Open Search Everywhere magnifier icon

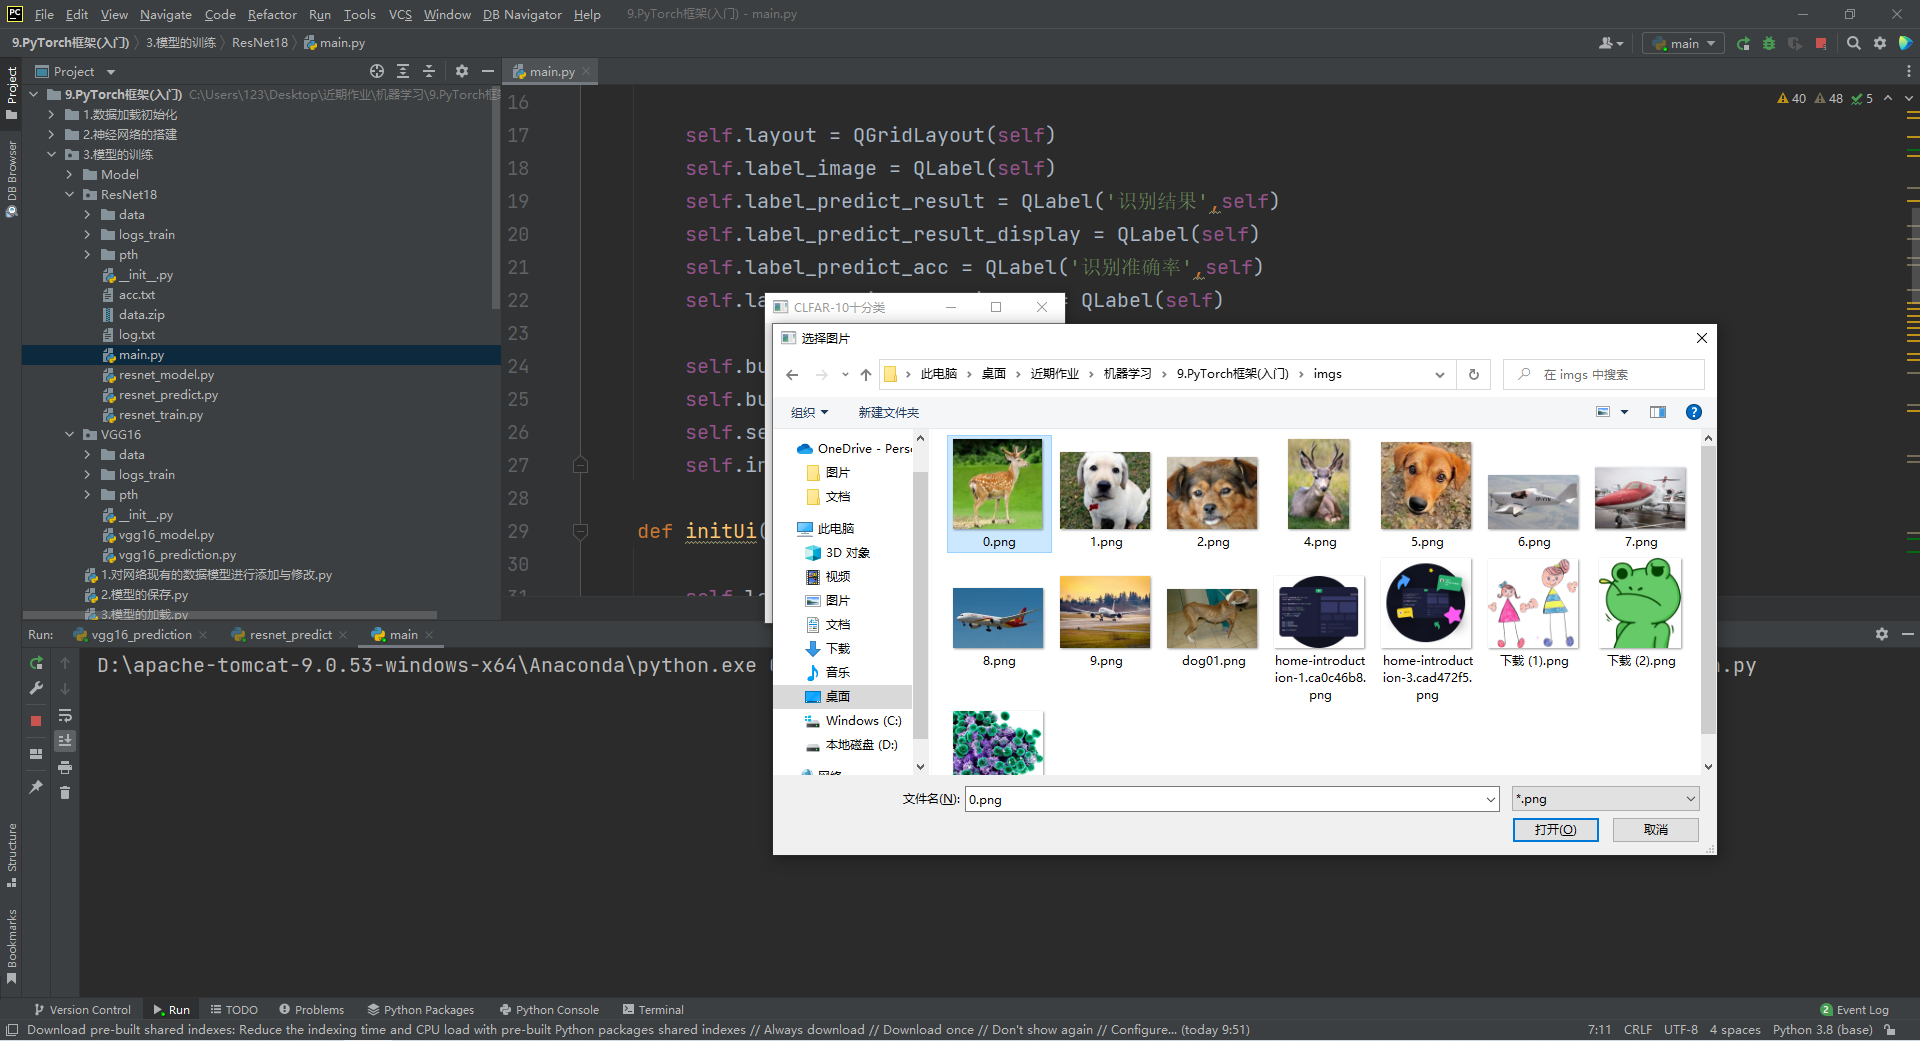(x=1854, y=43)
